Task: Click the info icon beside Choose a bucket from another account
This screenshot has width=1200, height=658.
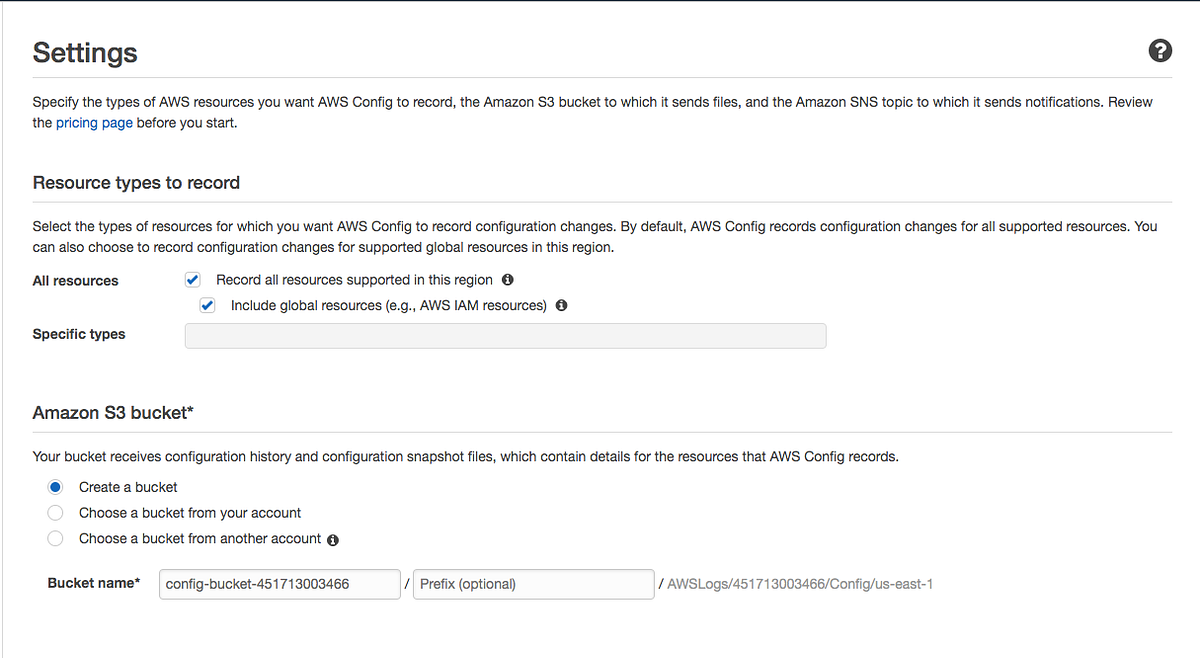Action: (x=333, y=538)
